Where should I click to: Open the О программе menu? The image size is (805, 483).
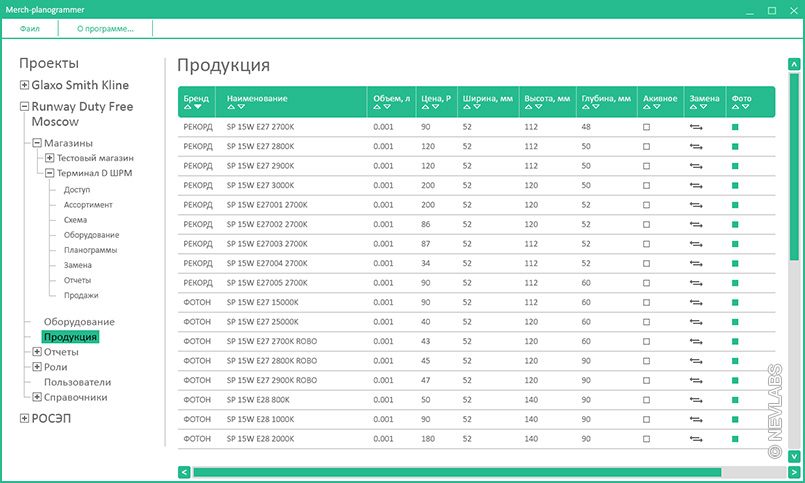point(105,28)
